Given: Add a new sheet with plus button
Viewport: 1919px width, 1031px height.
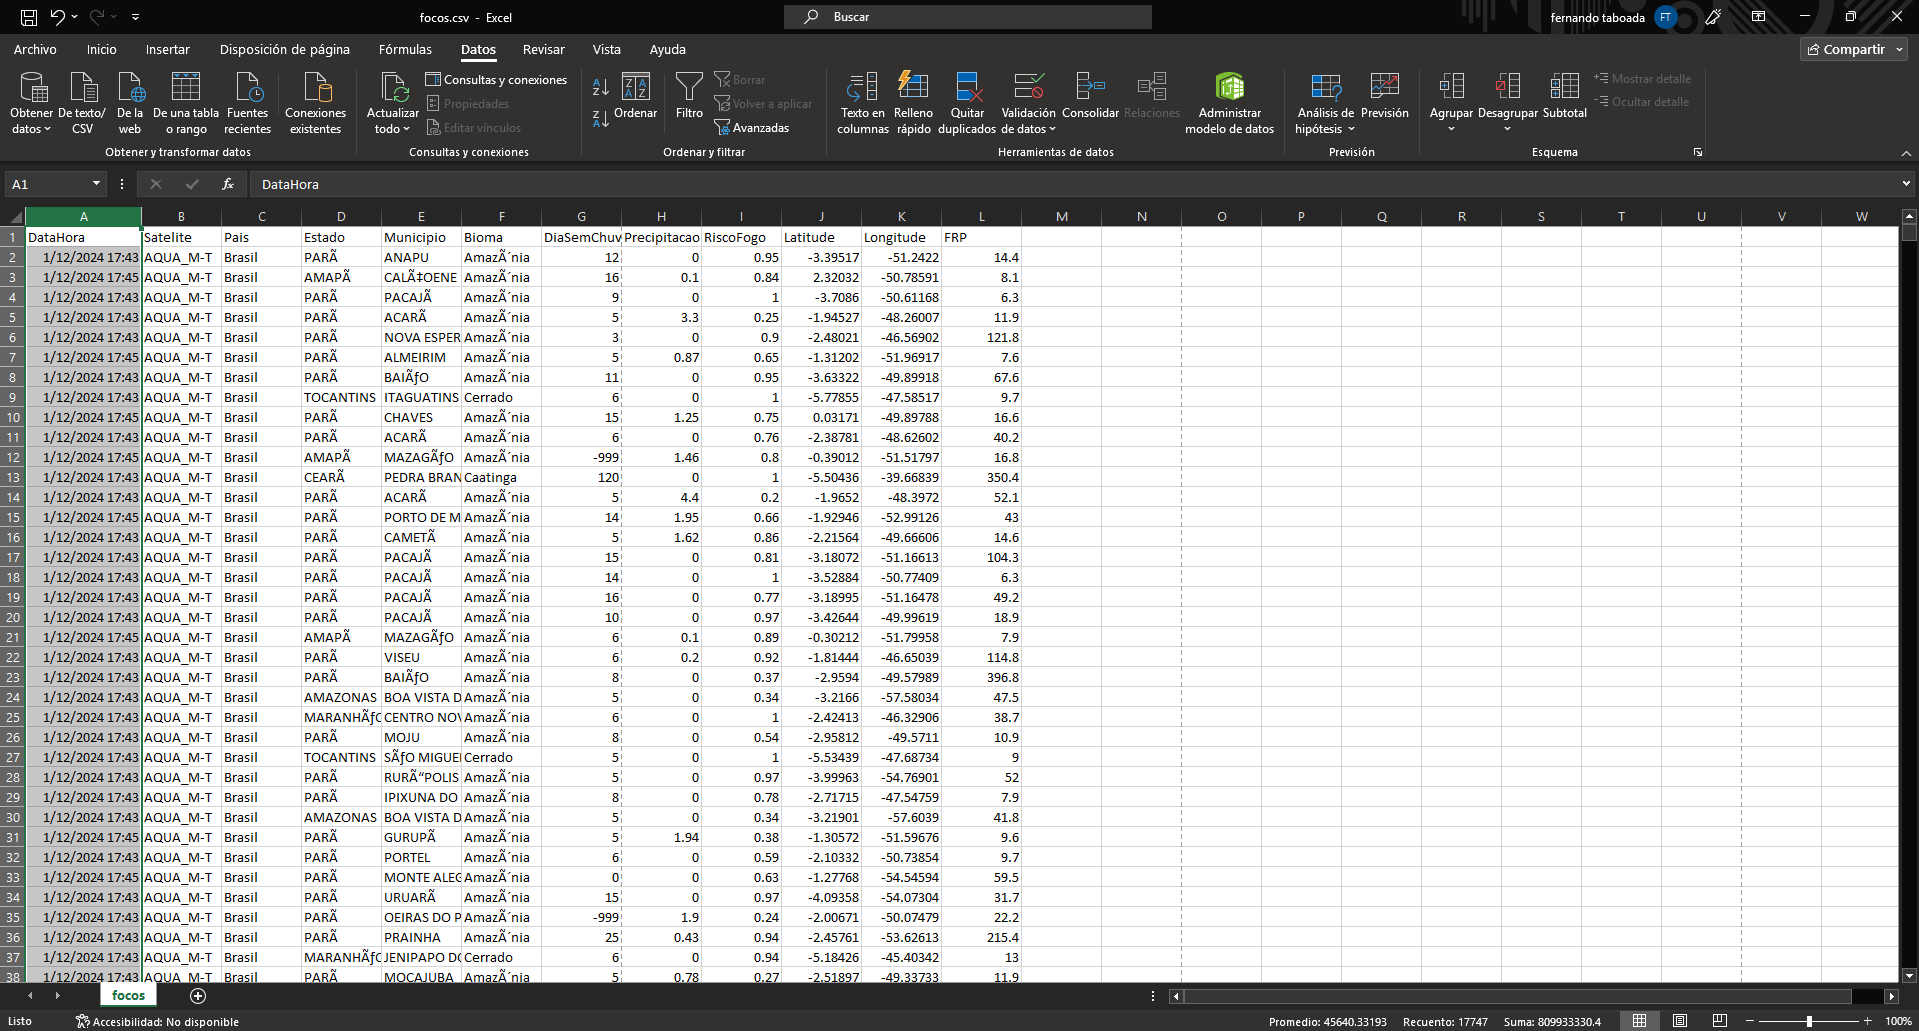Looking at the screenshot, I should tap(198, 995).
